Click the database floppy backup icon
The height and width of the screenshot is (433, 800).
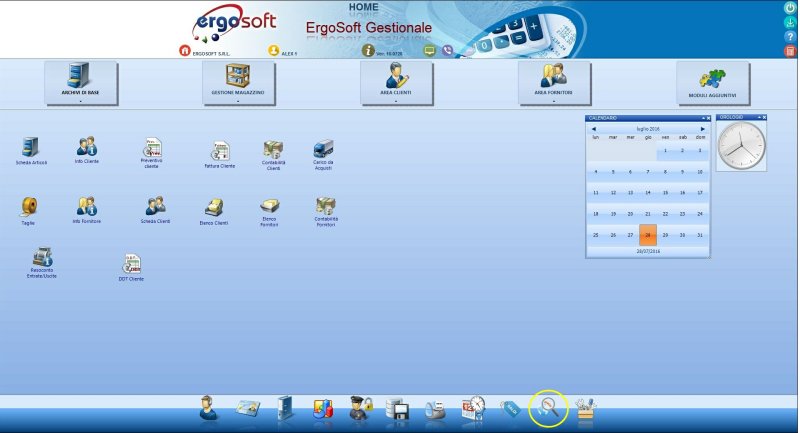(x=397, y=409)
